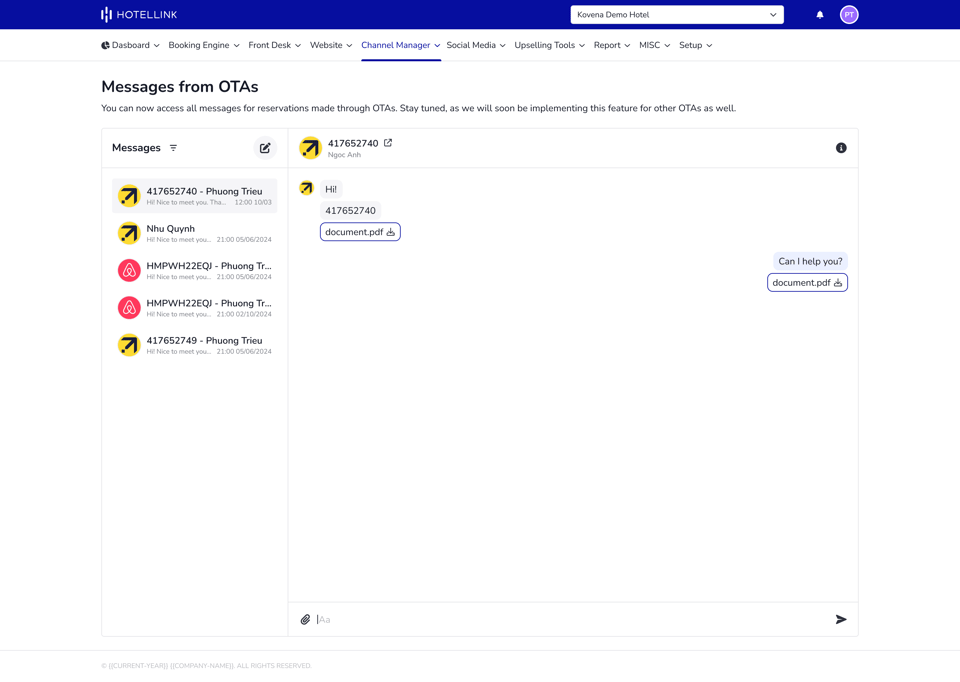The image size is (960, 682).
Task: Click the Messages from OTAs heading
Action: [179, 87]
